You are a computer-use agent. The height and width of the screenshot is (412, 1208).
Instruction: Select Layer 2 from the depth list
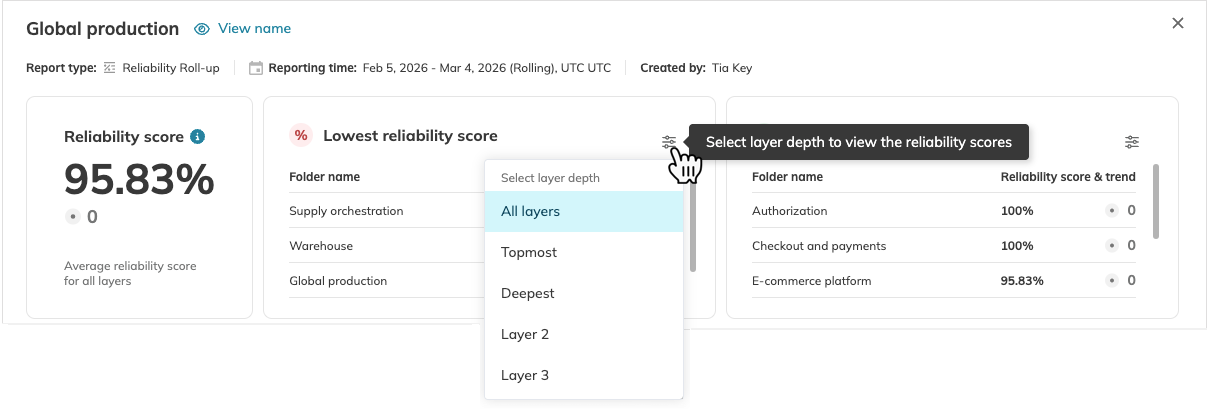click(x=583, y=334)
